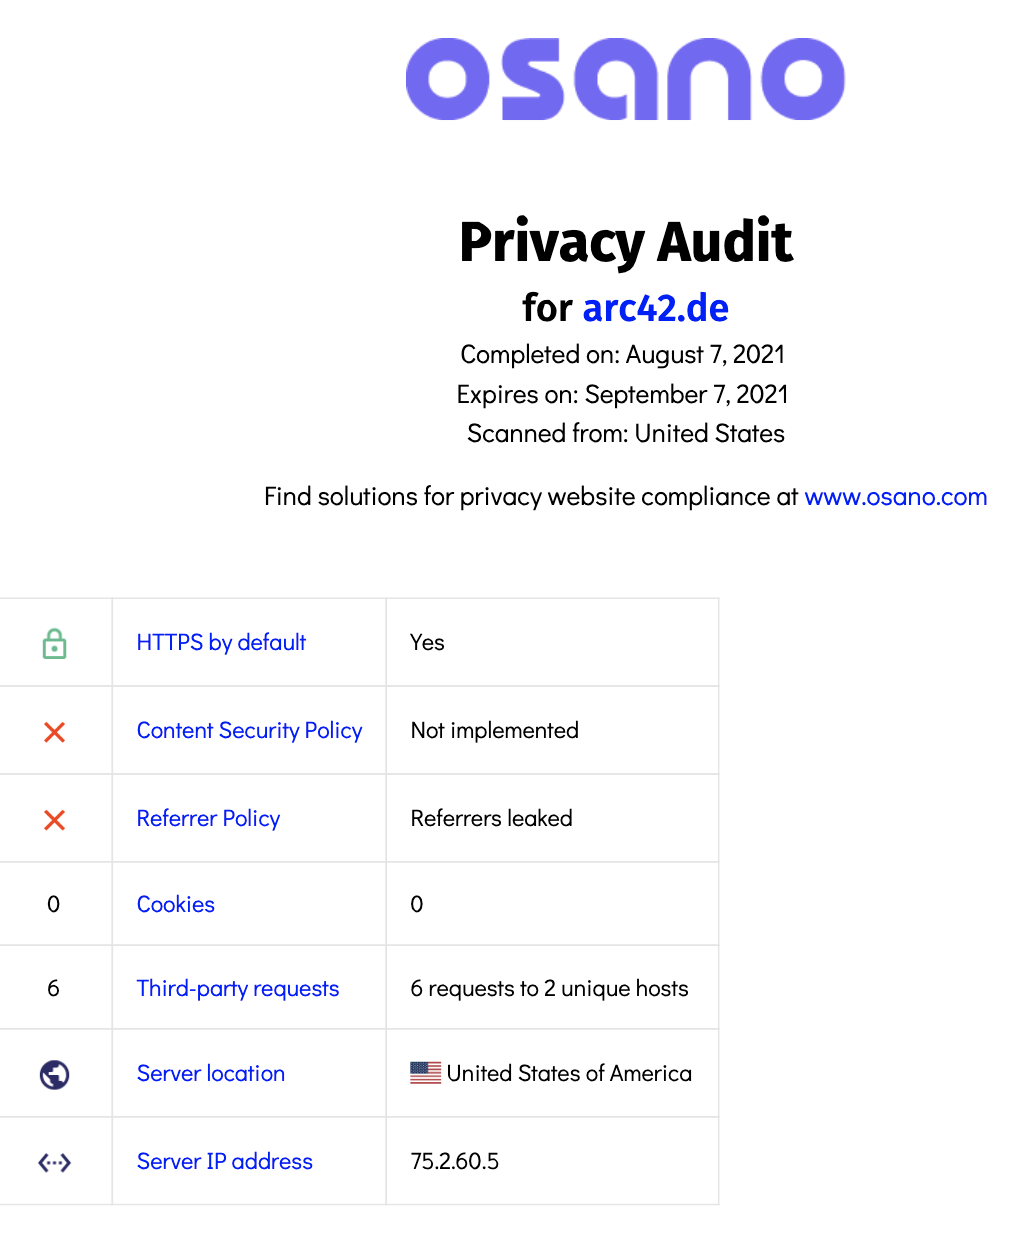This screenshot has height=1236, width=1036.
Task: Visit the www.osano.com link
Action: click(895, 497)
